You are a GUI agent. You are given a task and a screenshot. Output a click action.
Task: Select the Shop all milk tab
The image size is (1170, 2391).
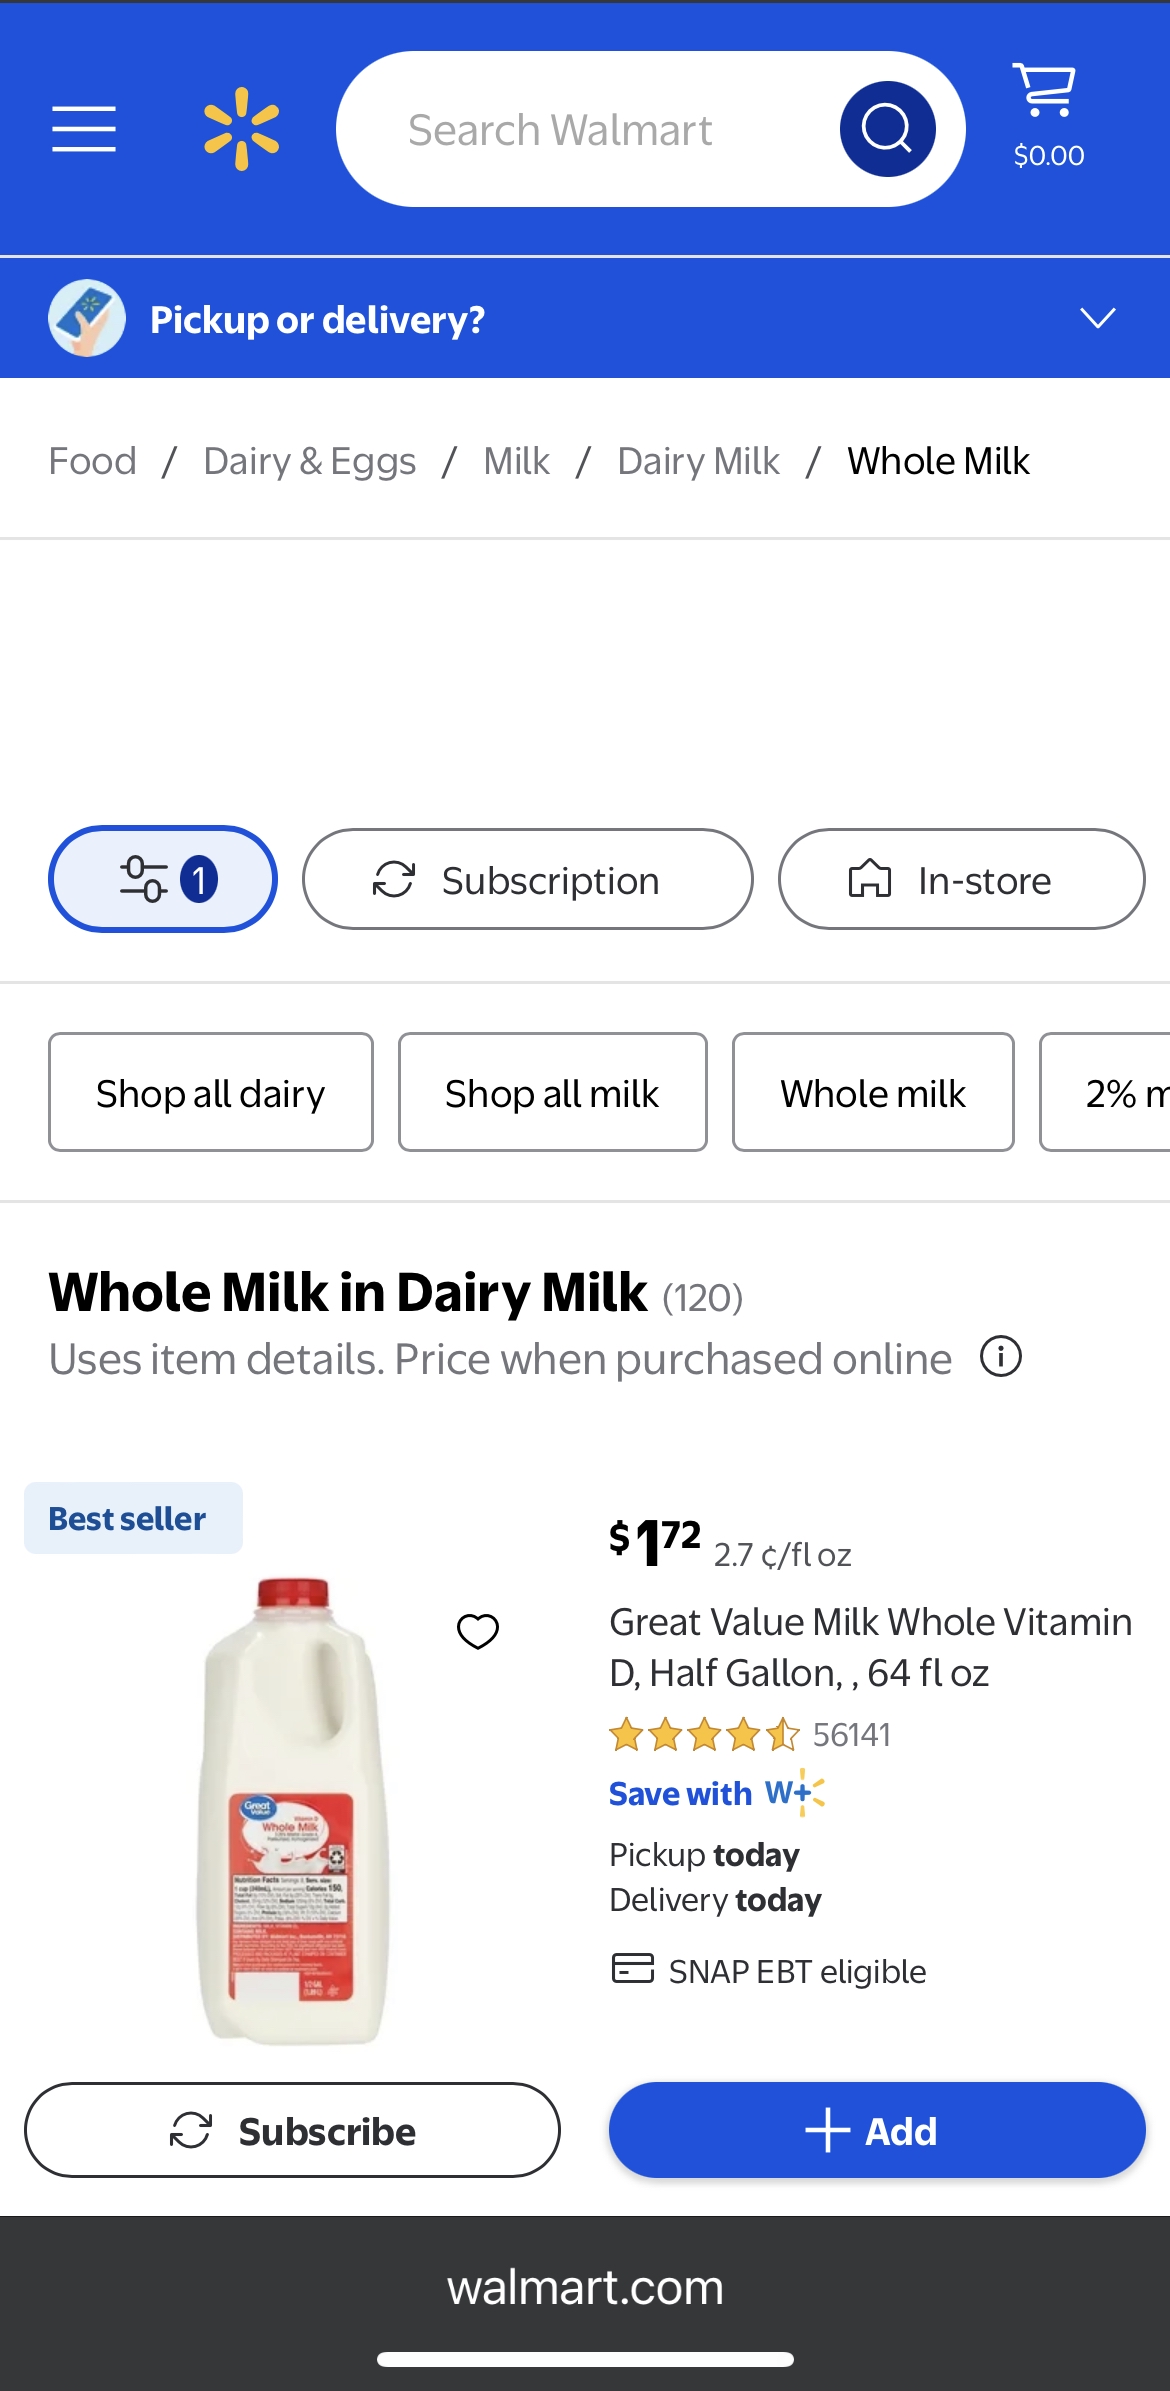click(x=552, y=1092)
